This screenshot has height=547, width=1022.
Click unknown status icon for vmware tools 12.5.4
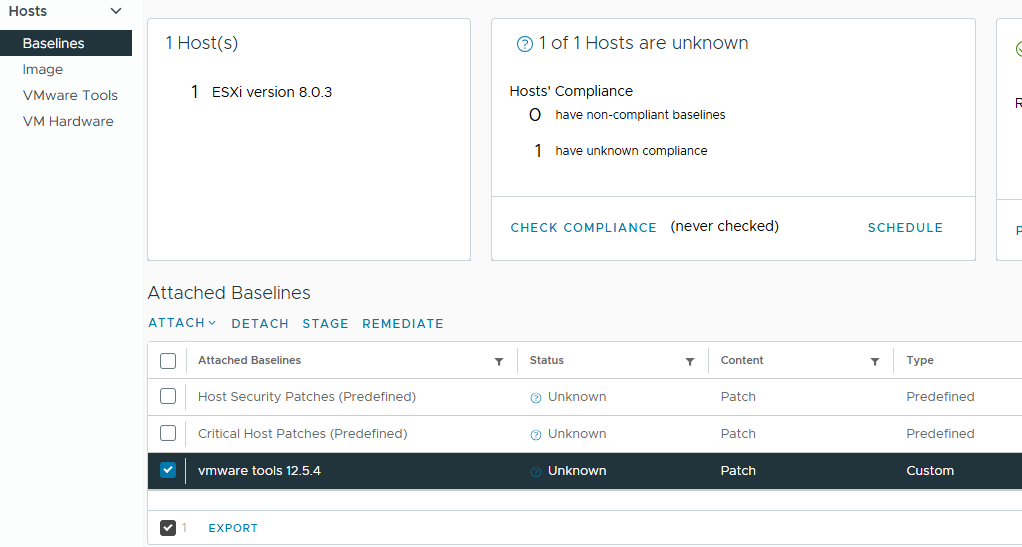coord(536,472)
